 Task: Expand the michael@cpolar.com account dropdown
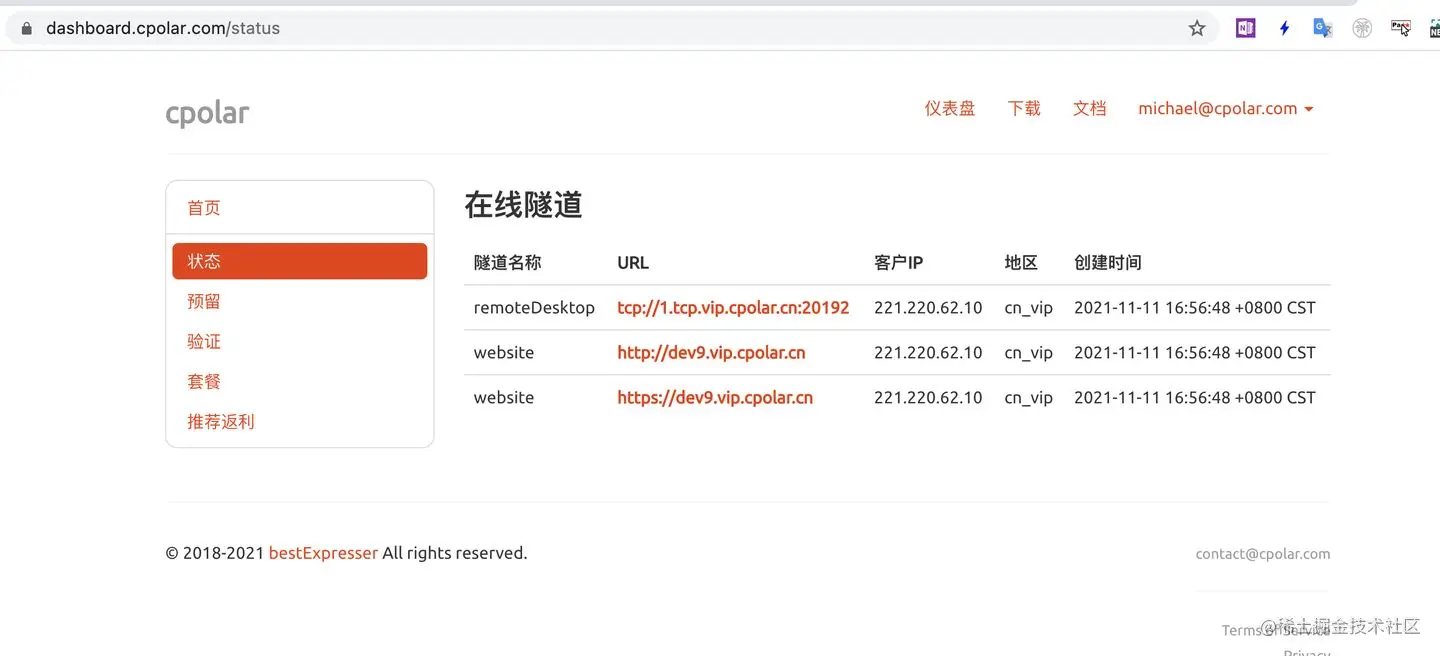(x=1226, y=108)
